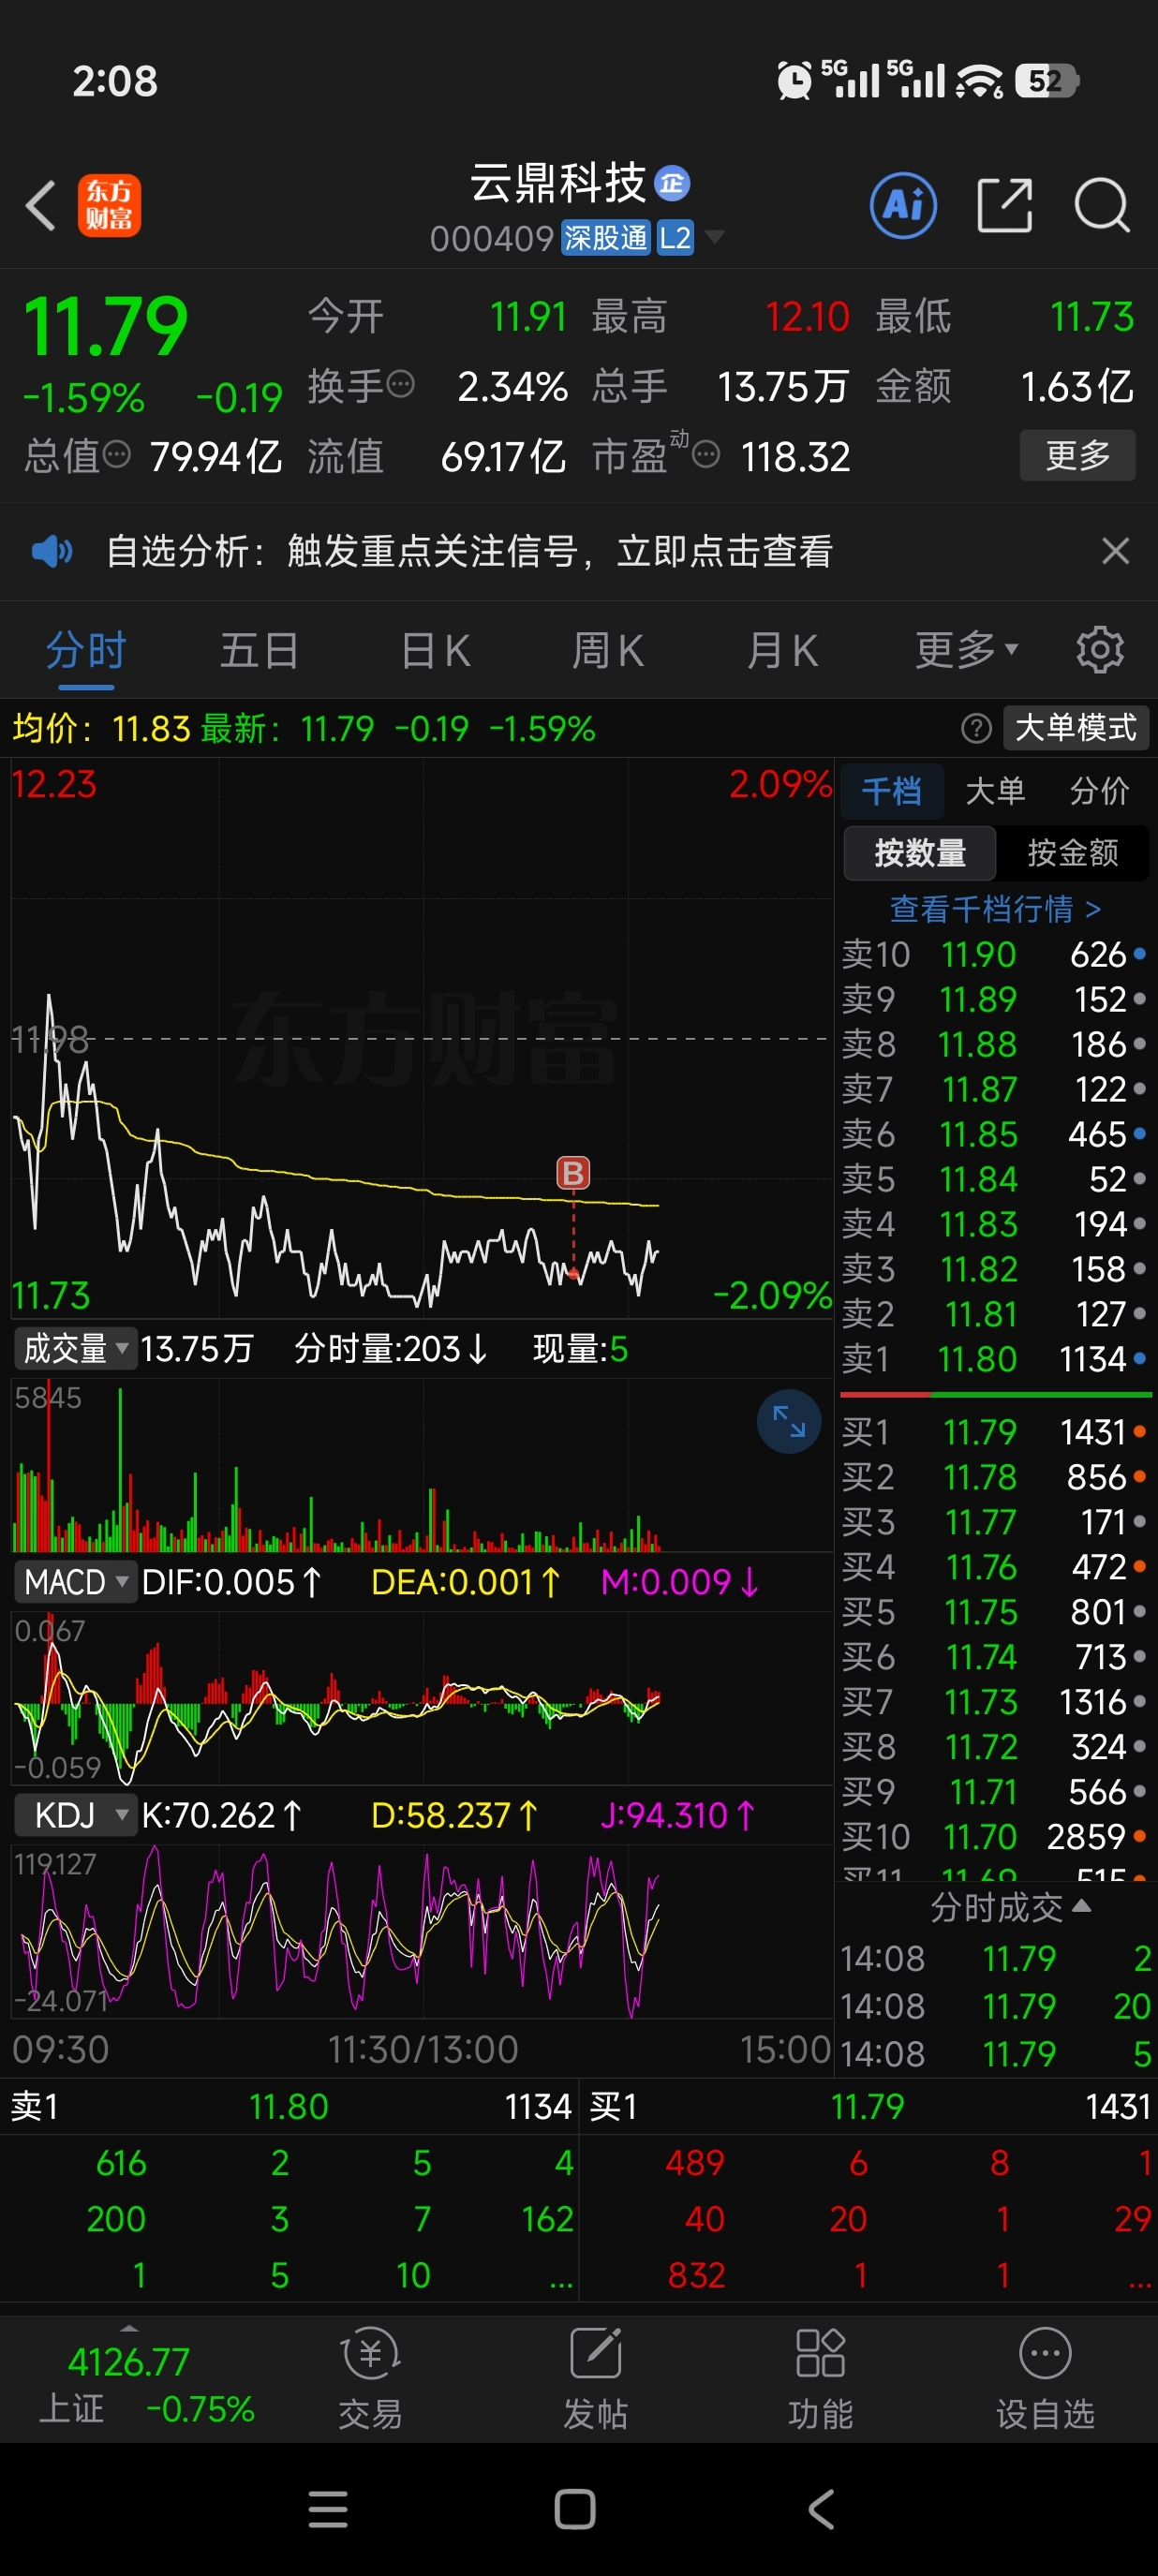The width and height of the screenshot is (1158, 2576).
Task: Select the 分价 tab
Action: click(1099, 791)
